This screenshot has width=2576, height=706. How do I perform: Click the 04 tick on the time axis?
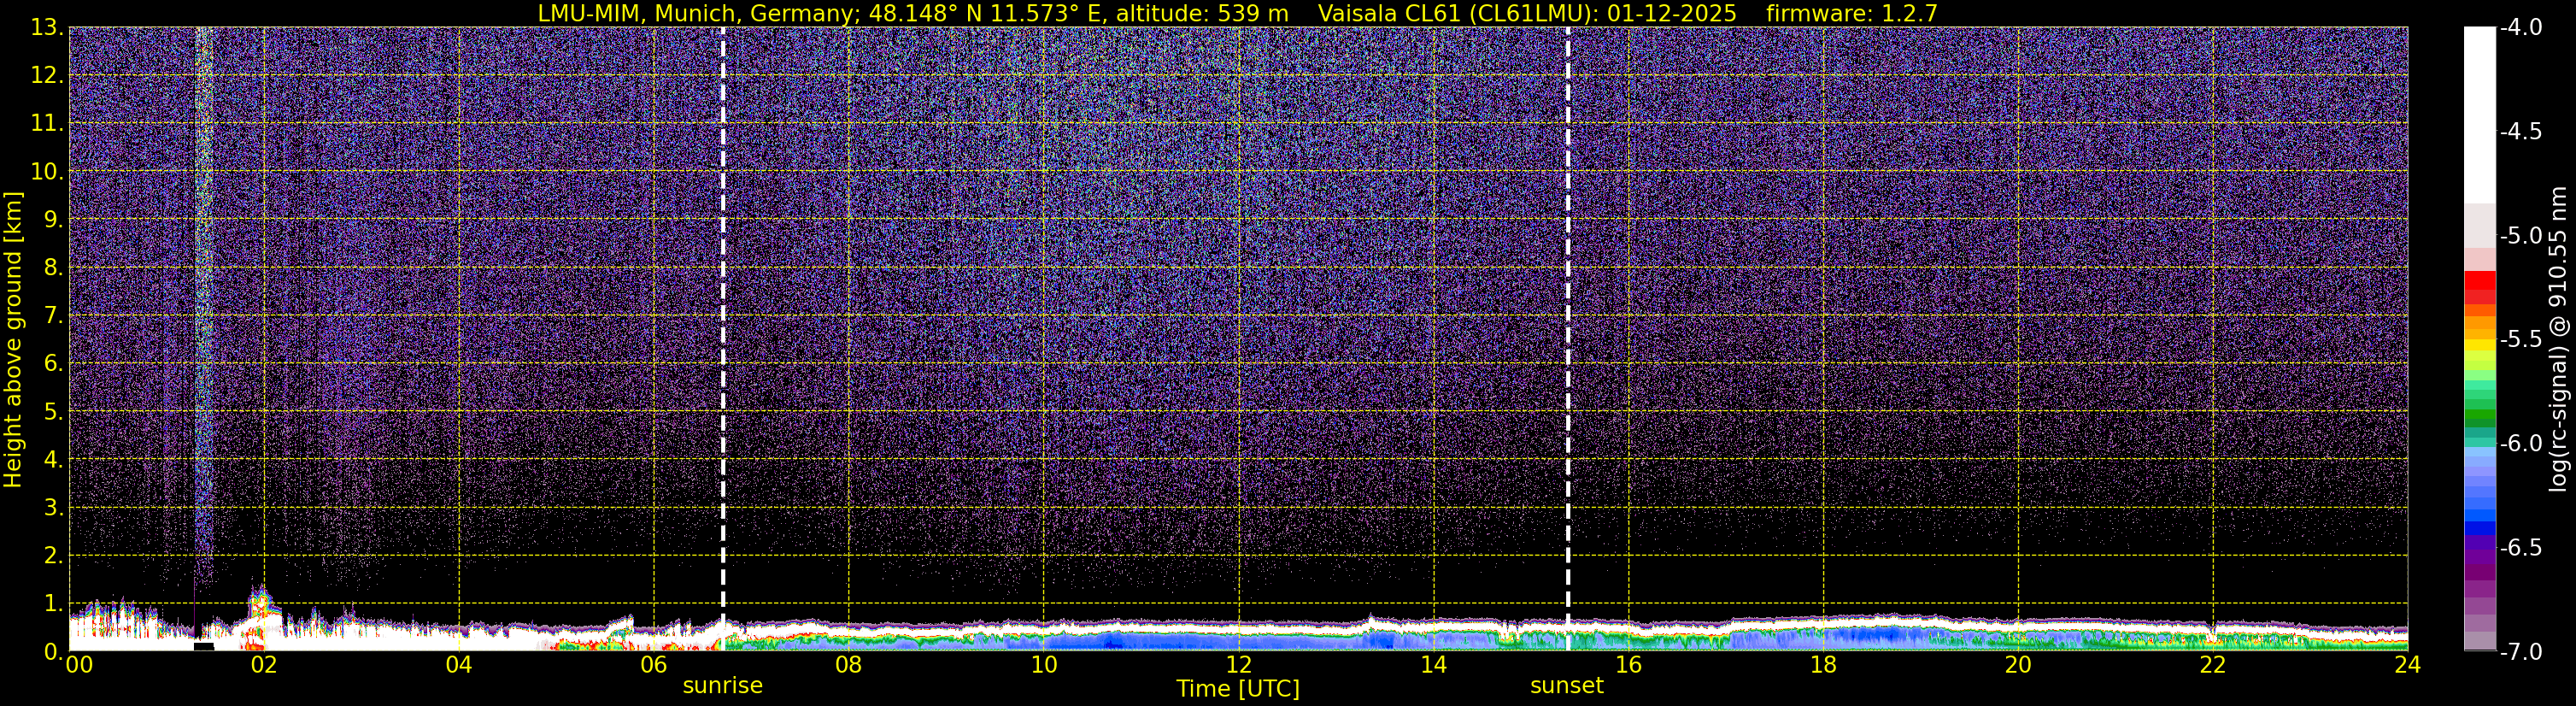point(458,665)
